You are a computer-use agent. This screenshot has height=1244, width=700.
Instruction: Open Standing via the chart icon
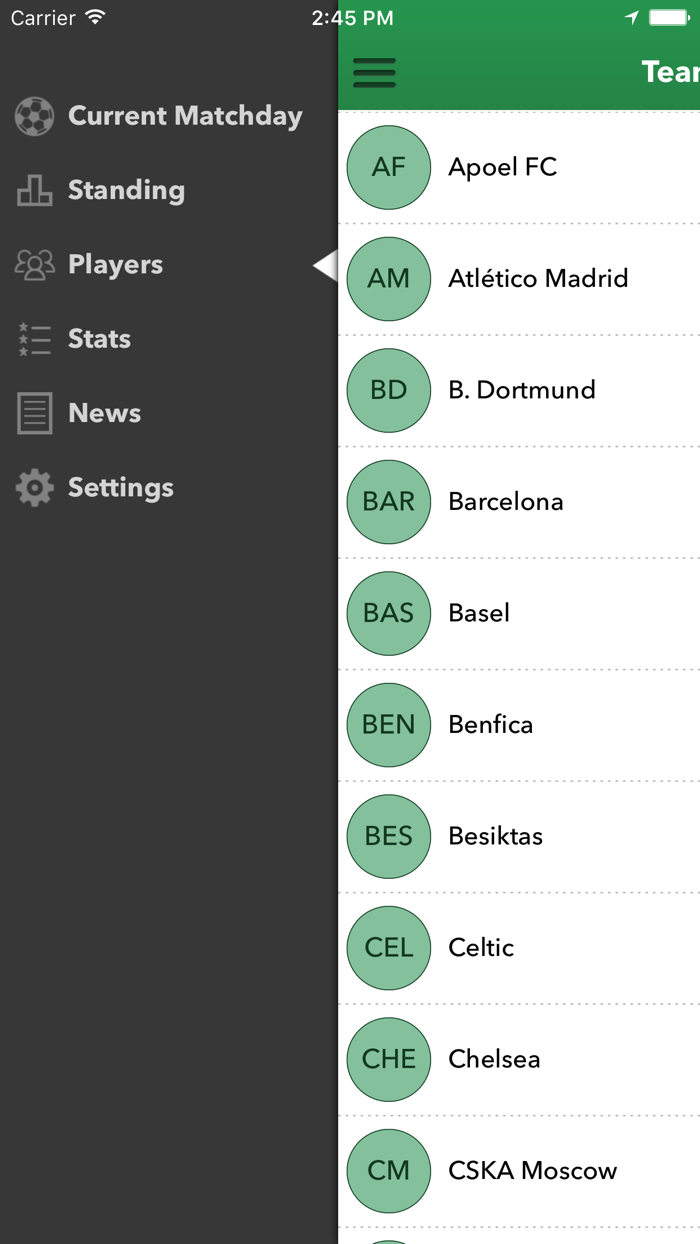coord(34,190)
